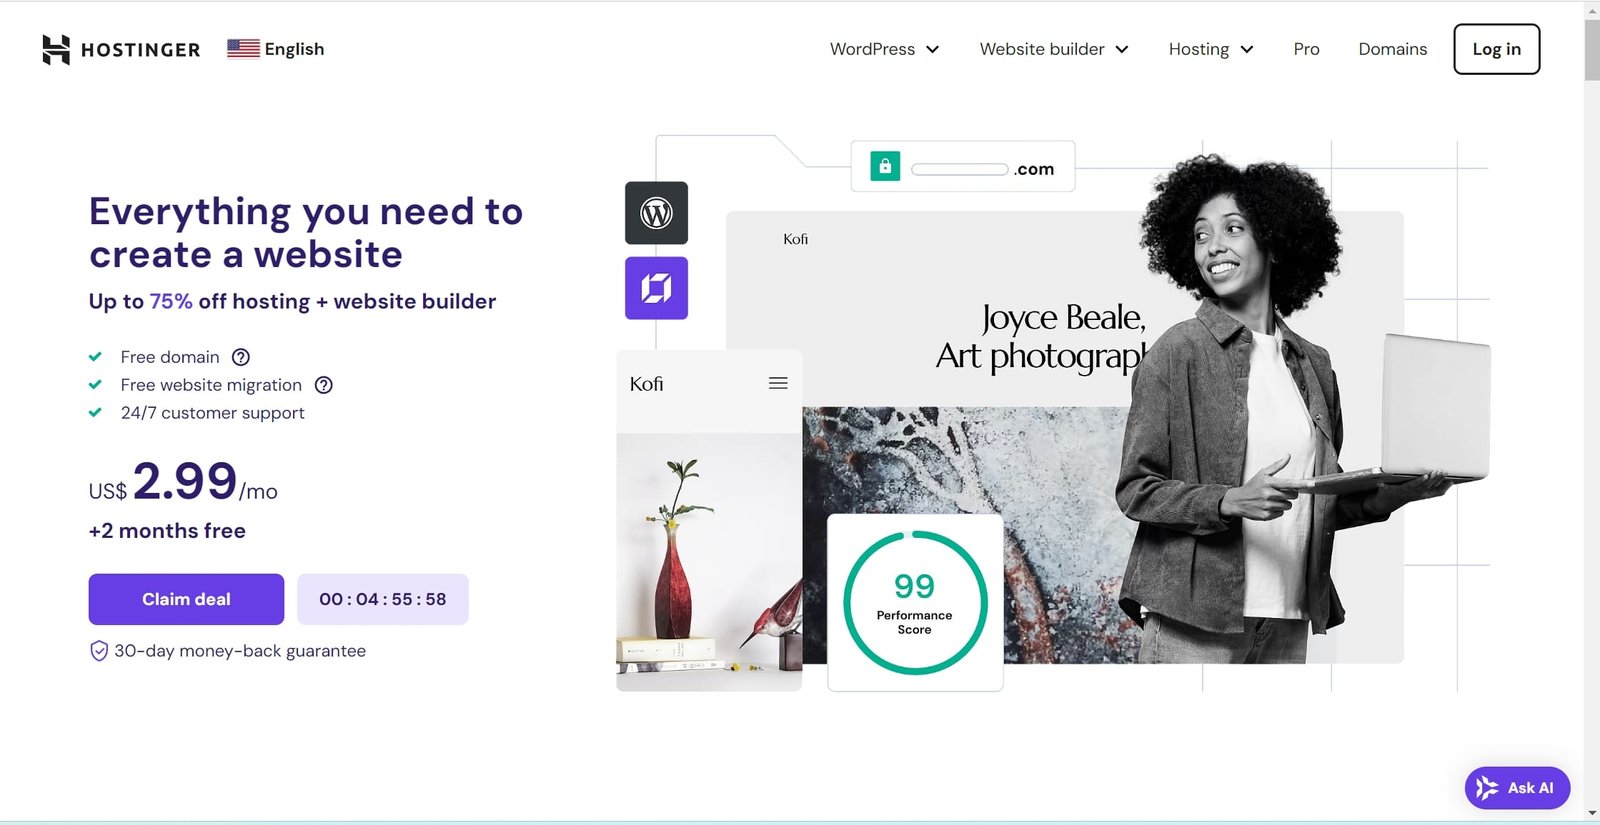Viewport: 1600px width, 825px height.
Task: Click the WordPress logo tile
Action: click(x=656, y=213)
